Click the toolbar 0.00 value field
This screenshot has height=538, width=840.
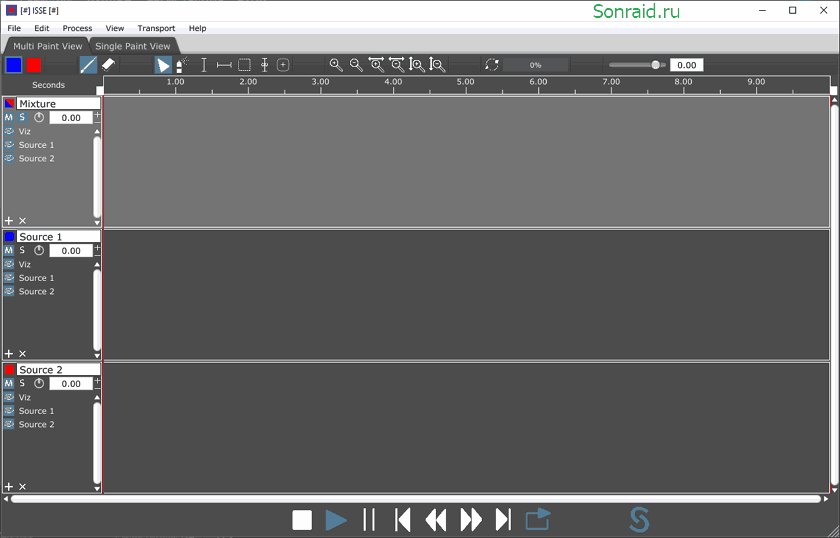pos(686,65)
